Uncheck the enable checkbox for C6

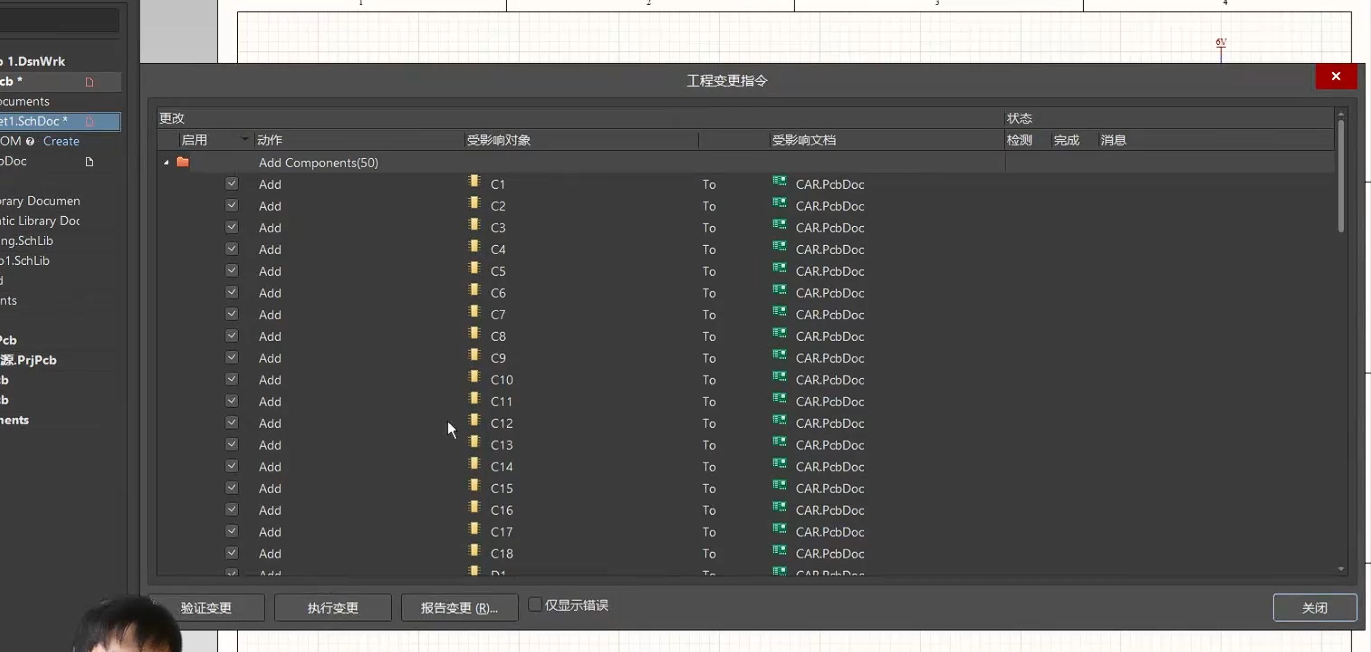coord(232,292)
